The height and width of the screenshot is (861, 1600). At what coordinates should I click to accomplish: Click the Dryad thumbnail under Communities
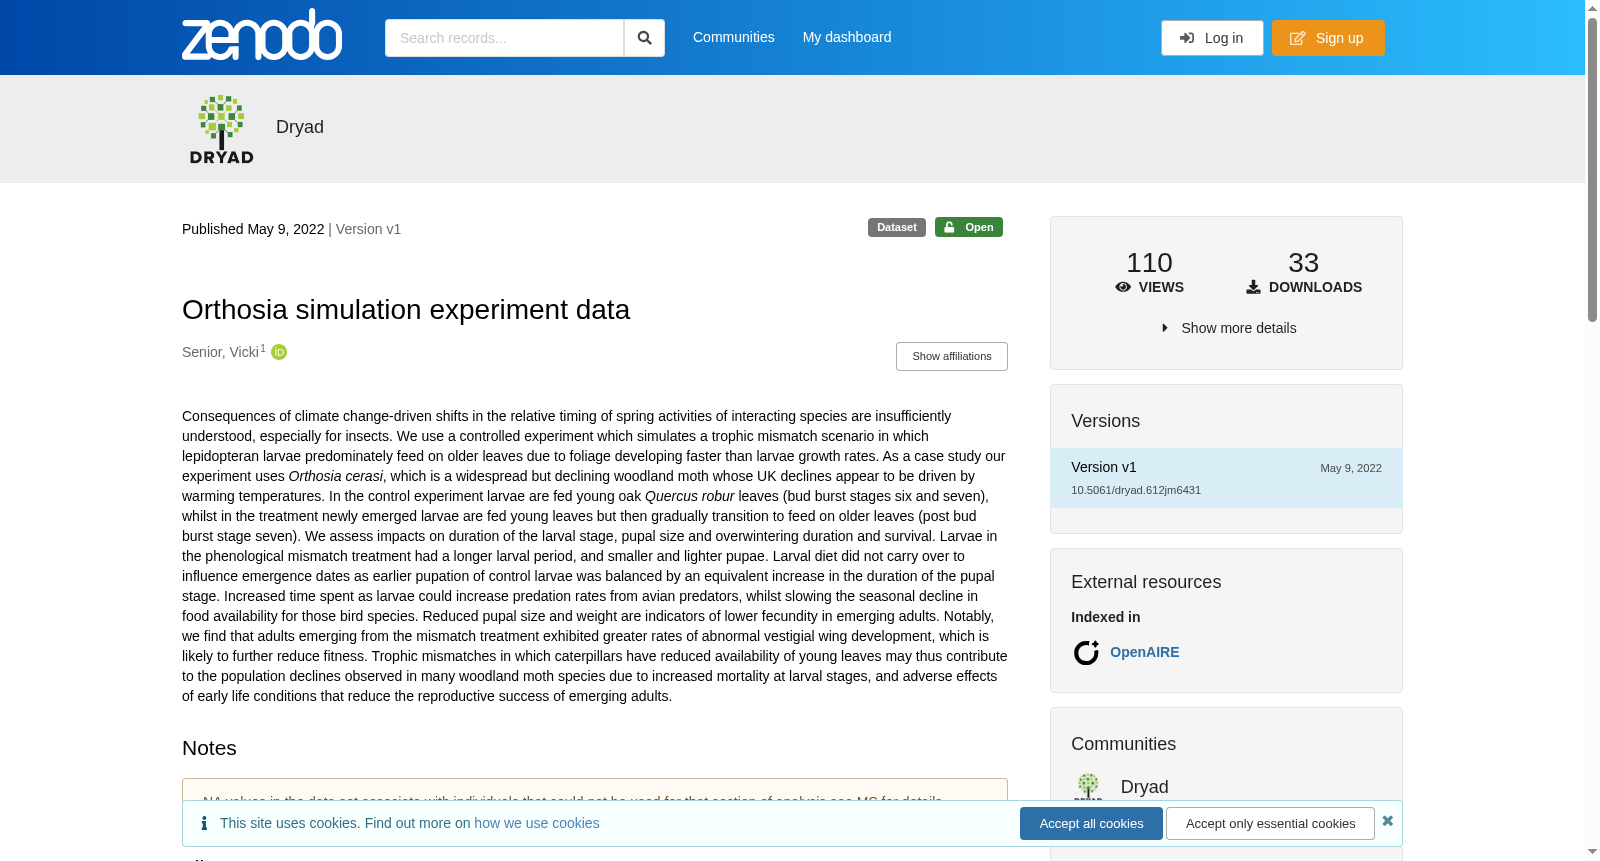click(x=1088, y=786)
